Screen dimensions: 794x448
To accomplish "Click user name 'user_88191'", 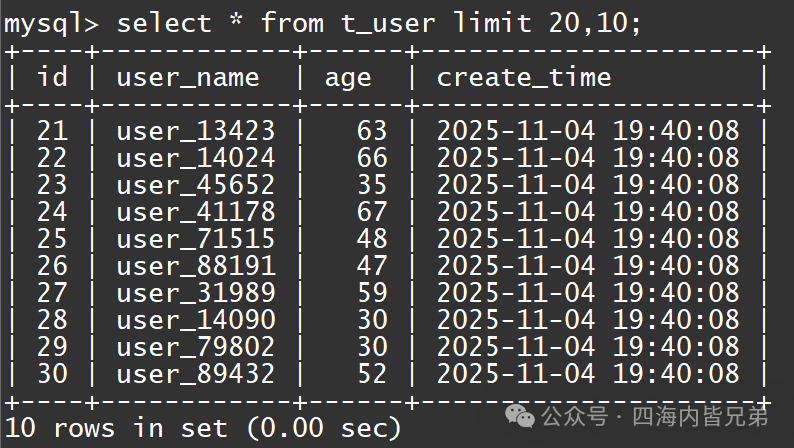I will [x=196, y=266].
